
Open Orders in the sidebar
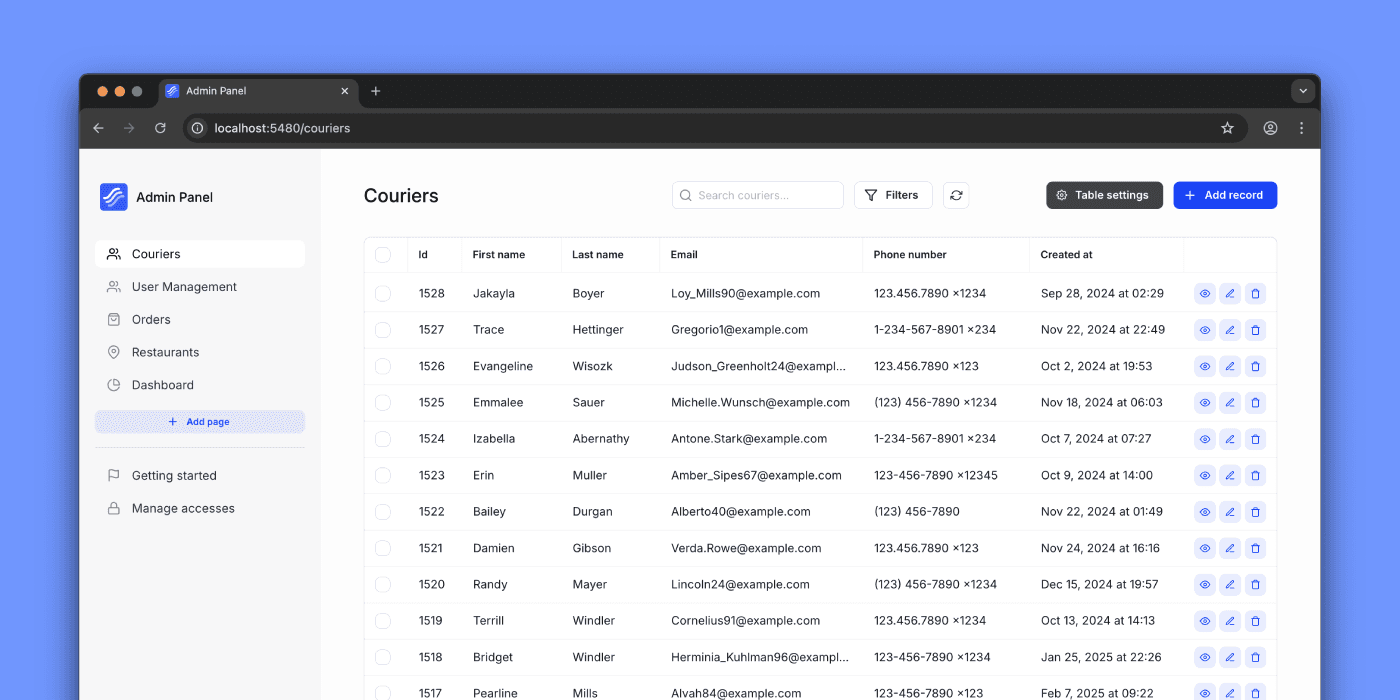tap(200, 320)
